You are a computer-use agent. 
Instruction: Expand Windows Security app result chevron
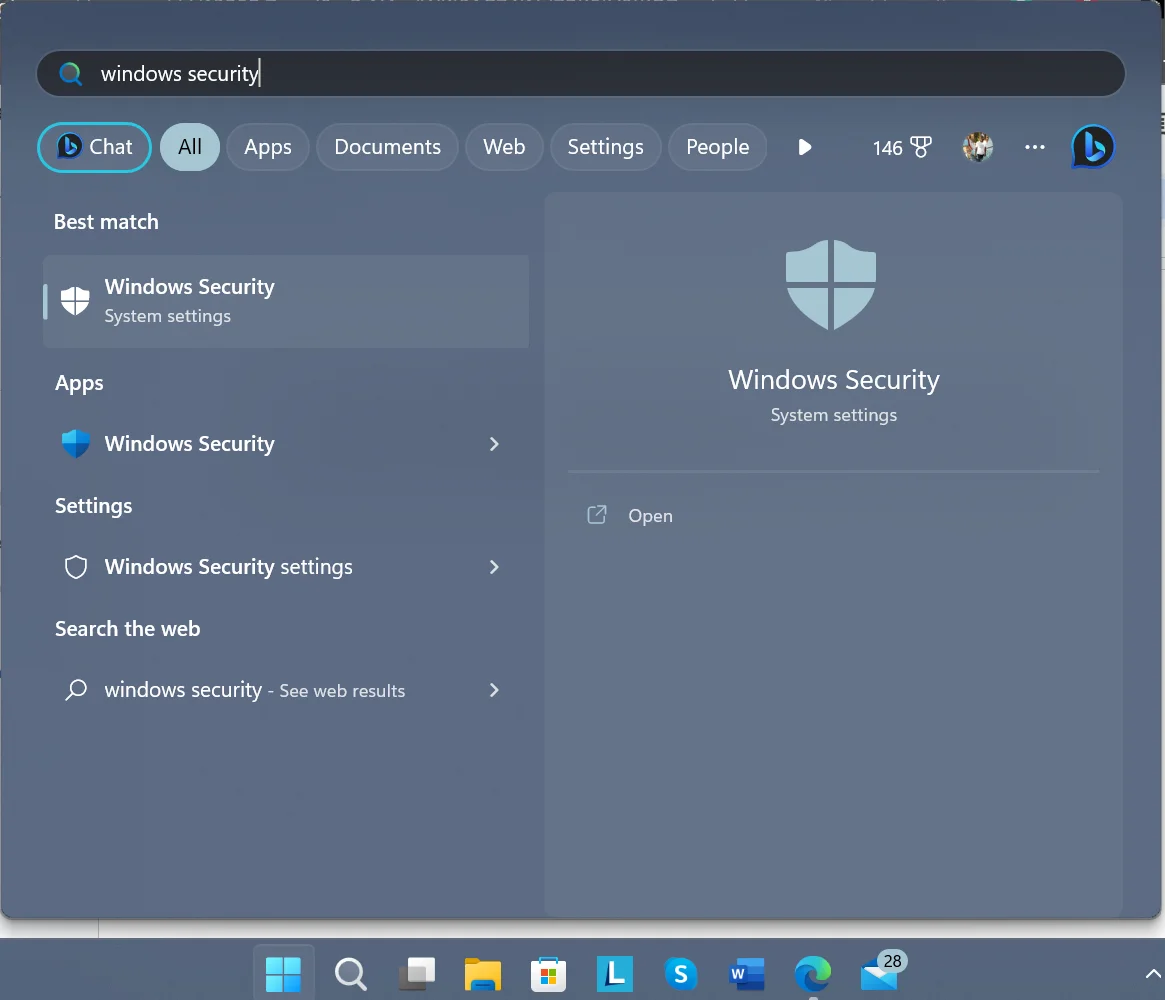[494, 444]
